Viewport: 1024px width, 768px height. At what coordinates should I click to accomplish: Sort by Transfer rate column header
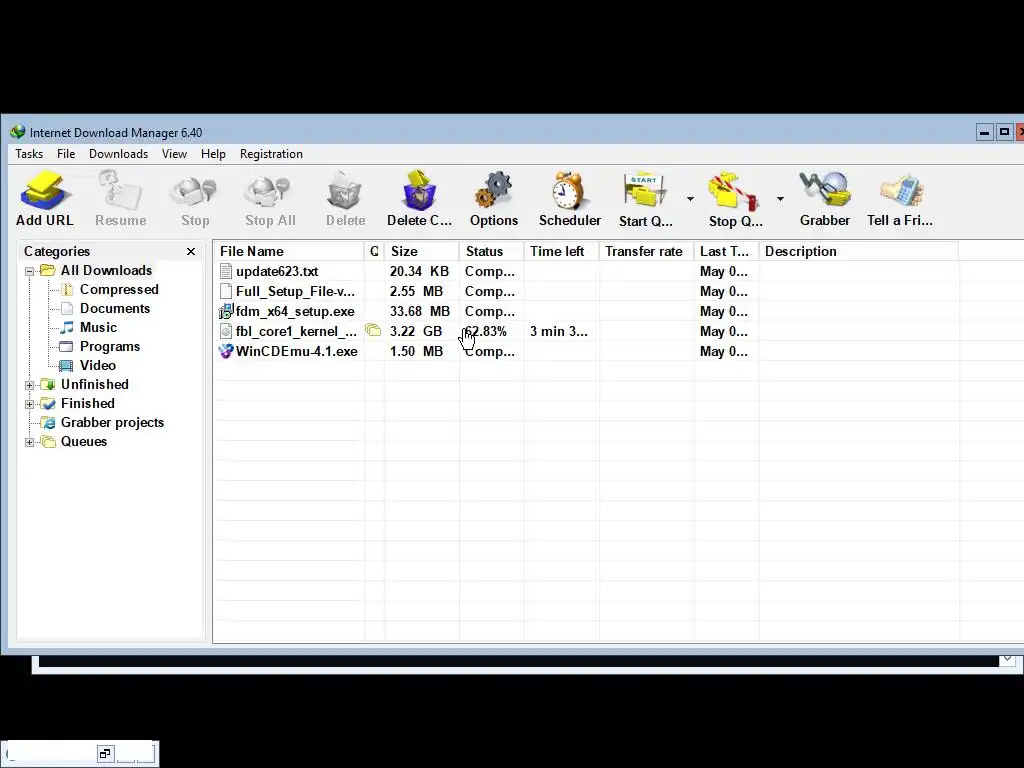coord(647,251)
